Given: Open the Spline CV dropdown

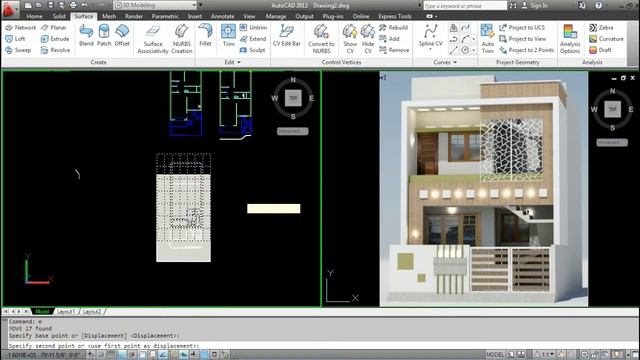Looking at the screenshot, I should pos(431,49).
